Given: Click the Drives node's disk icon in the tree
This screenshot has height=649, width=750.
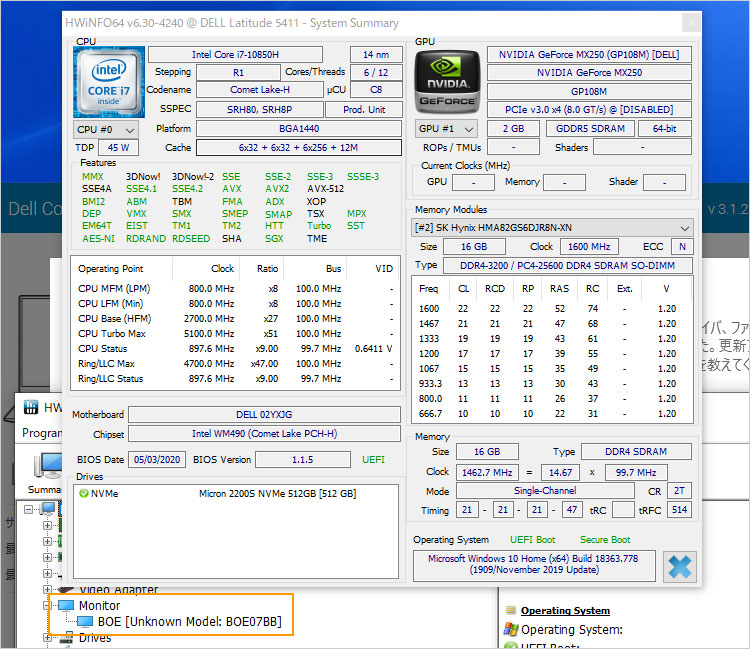Looking at the screenshot, I should (68, 637).
